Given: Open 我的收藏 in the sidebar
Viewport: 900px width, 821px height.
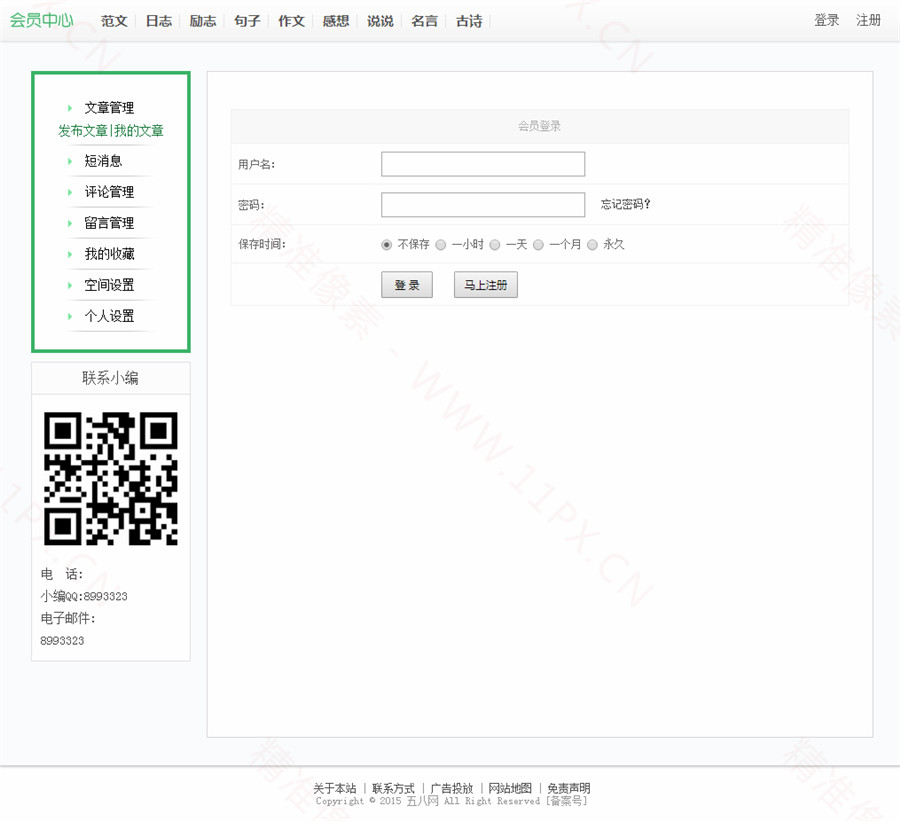Looking at the screenshot, I should 109,254.
